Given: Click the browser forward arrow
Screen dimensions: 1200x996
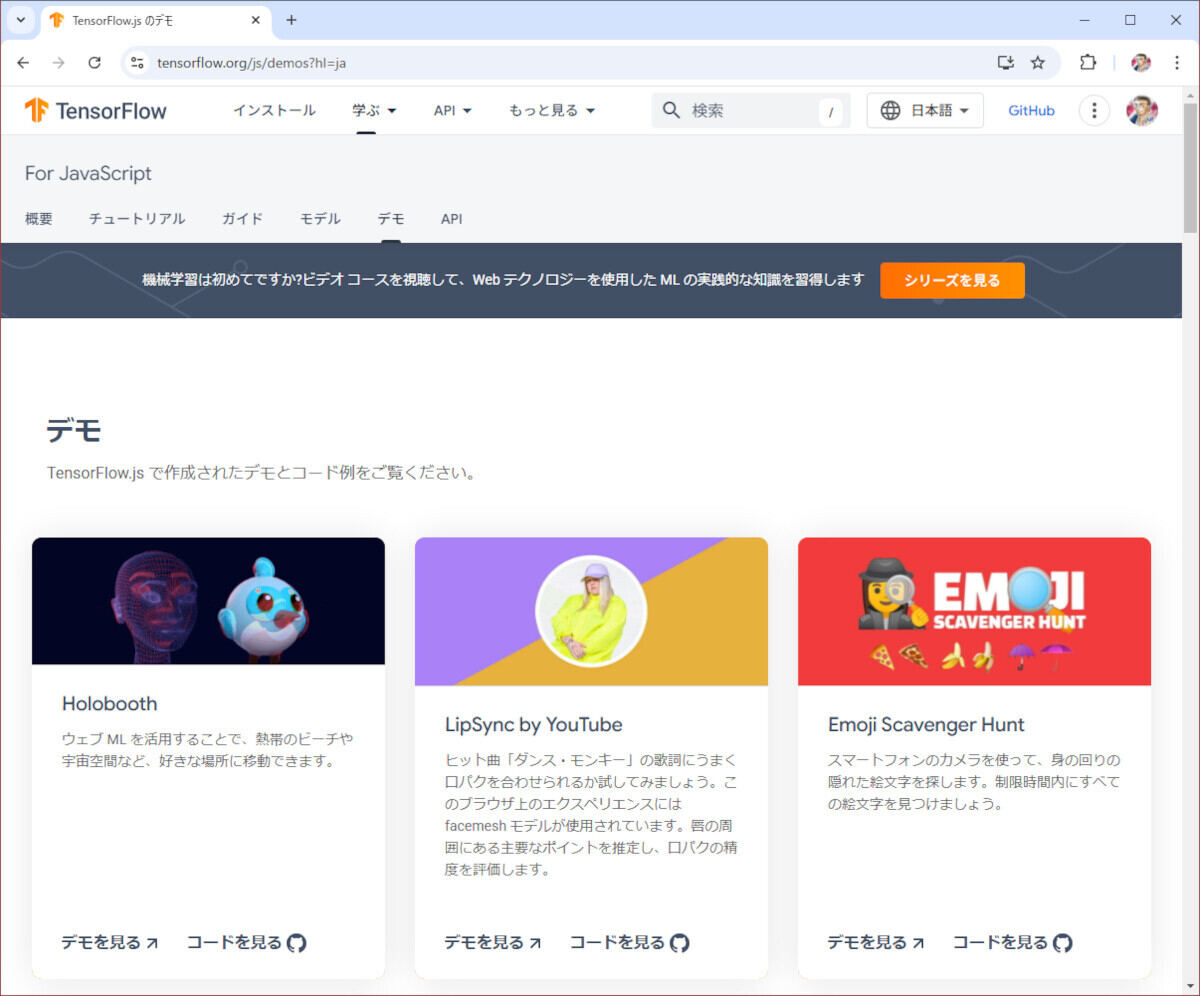Looking at the screenshot, I should pos(58,62).
